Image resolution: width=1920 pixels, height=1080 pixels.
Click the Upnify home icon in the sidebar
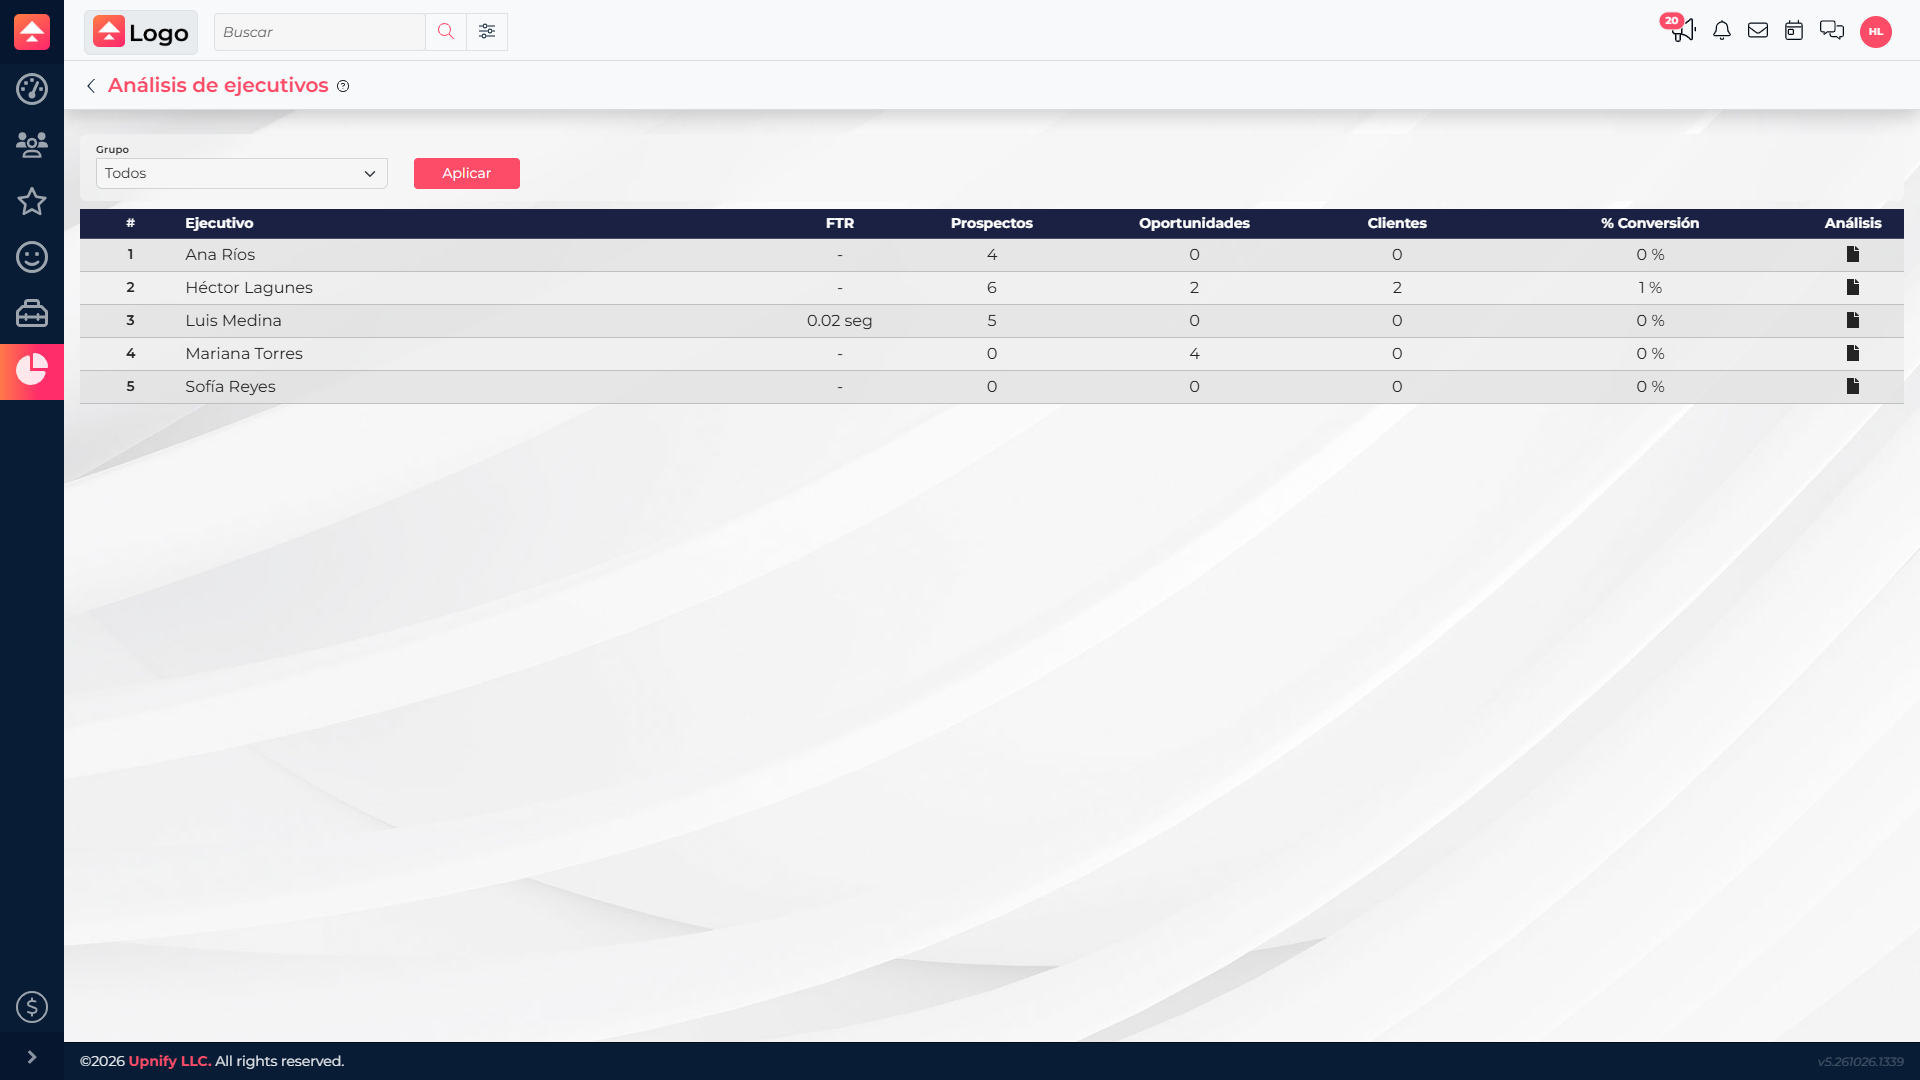(32, 32)
